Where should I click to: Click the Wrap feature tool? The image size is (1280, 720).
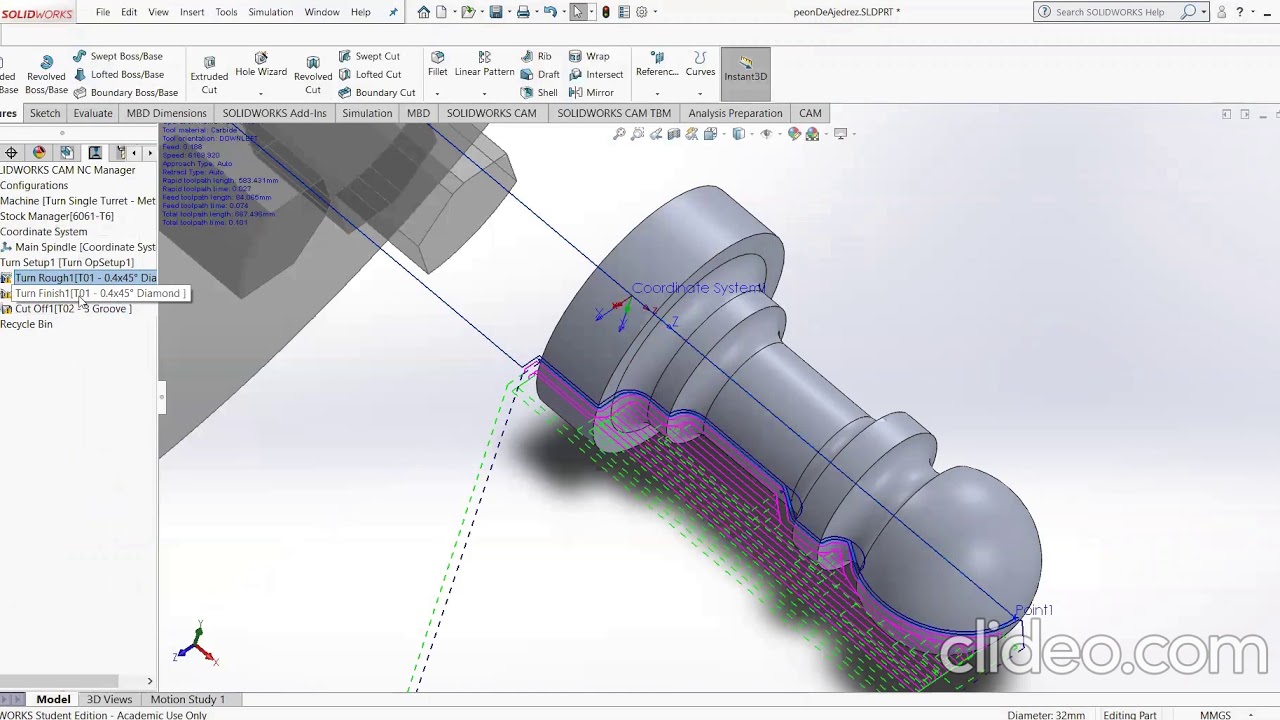click(x=589, y=56)
